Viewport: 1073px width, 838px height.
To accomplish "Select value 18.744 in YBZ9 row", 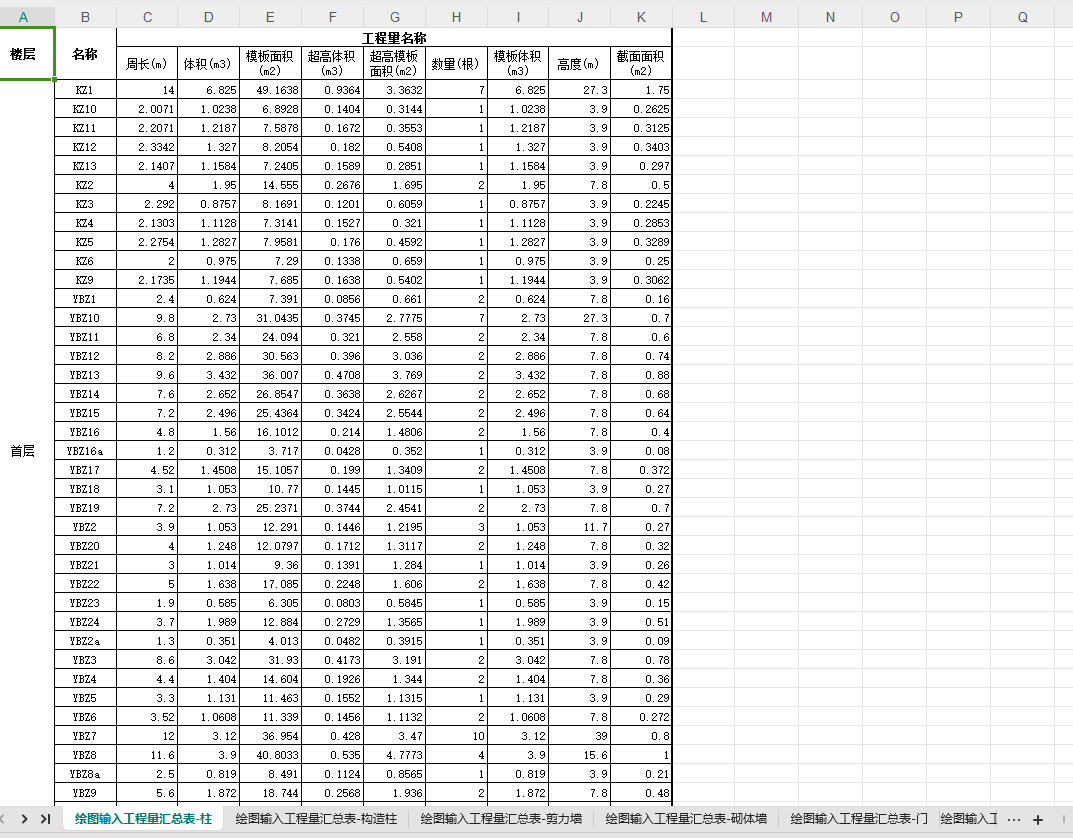I will (x=270, y=793).
